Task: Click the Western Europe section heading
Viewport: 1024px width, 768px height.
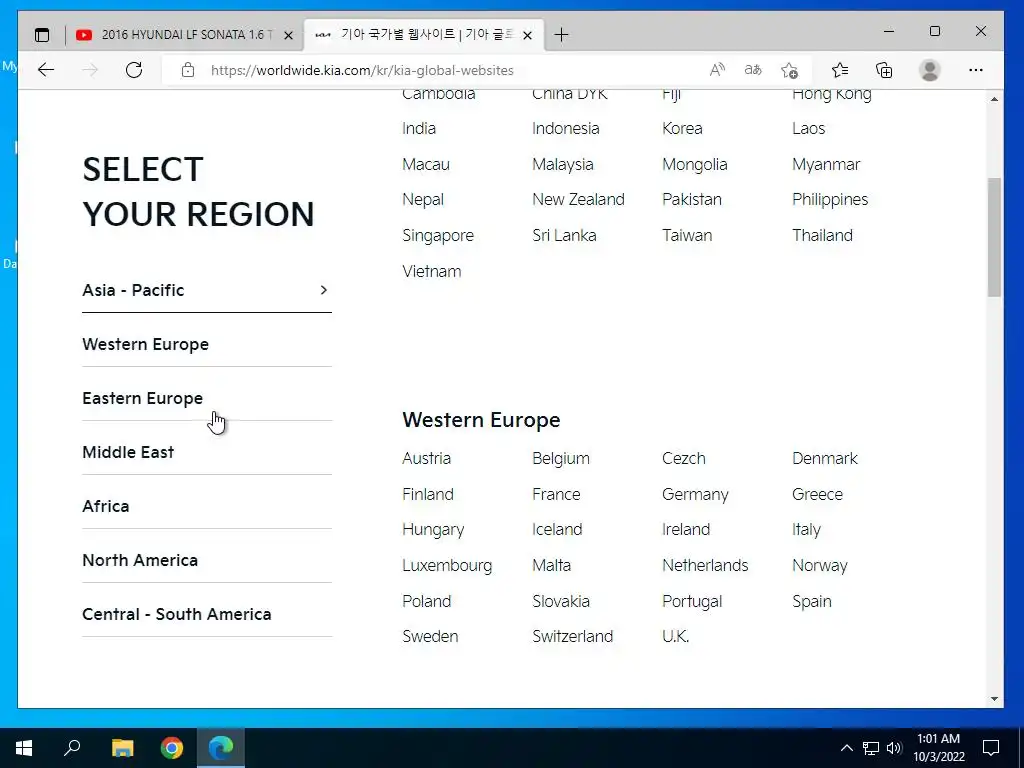Action: 481,420
